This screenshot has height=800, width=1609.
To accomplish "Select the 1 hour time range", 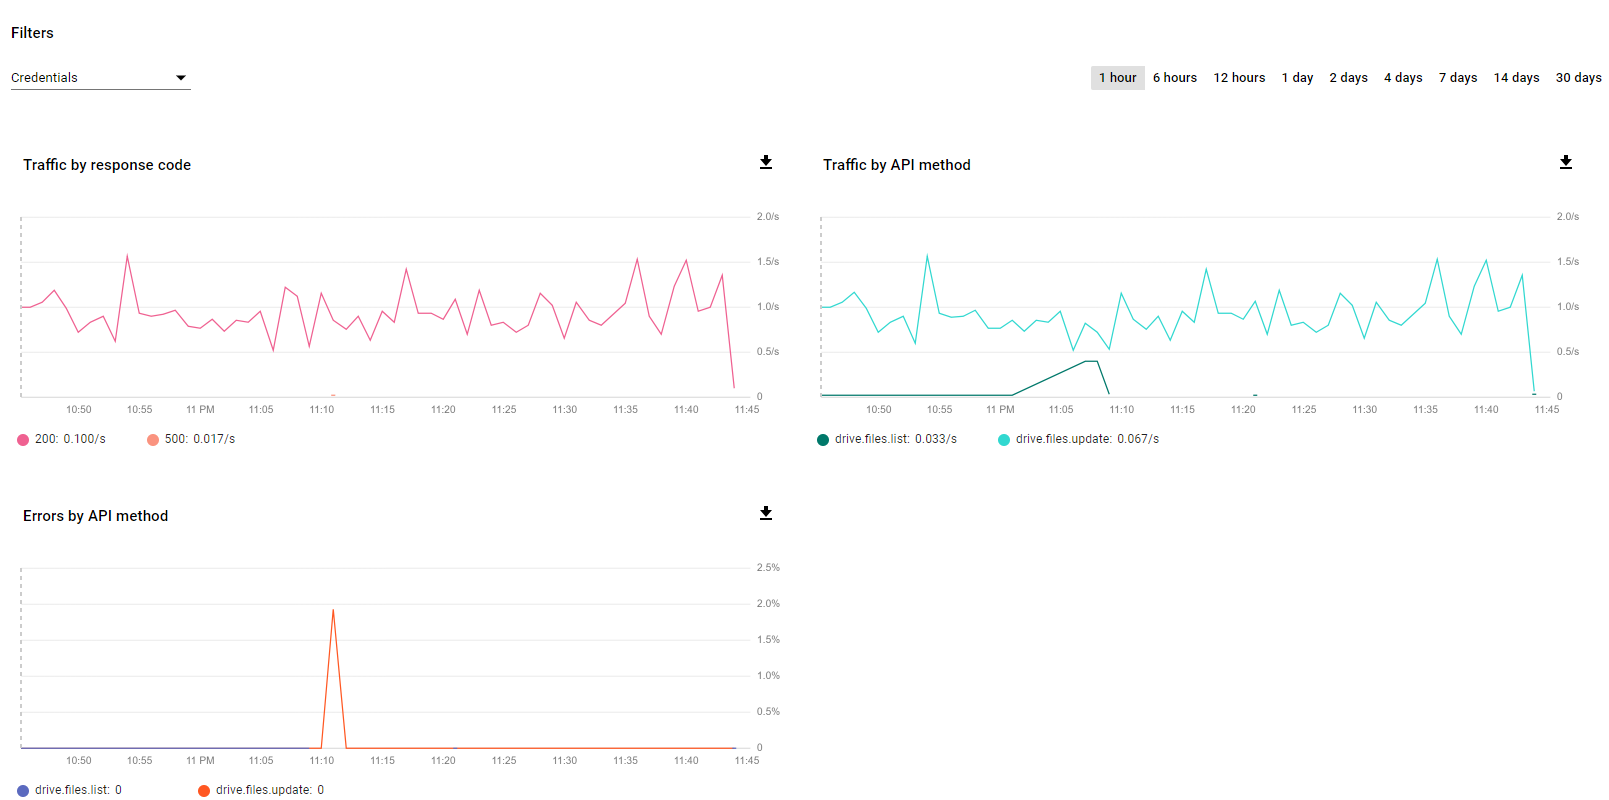I will tap(1117, 78).
